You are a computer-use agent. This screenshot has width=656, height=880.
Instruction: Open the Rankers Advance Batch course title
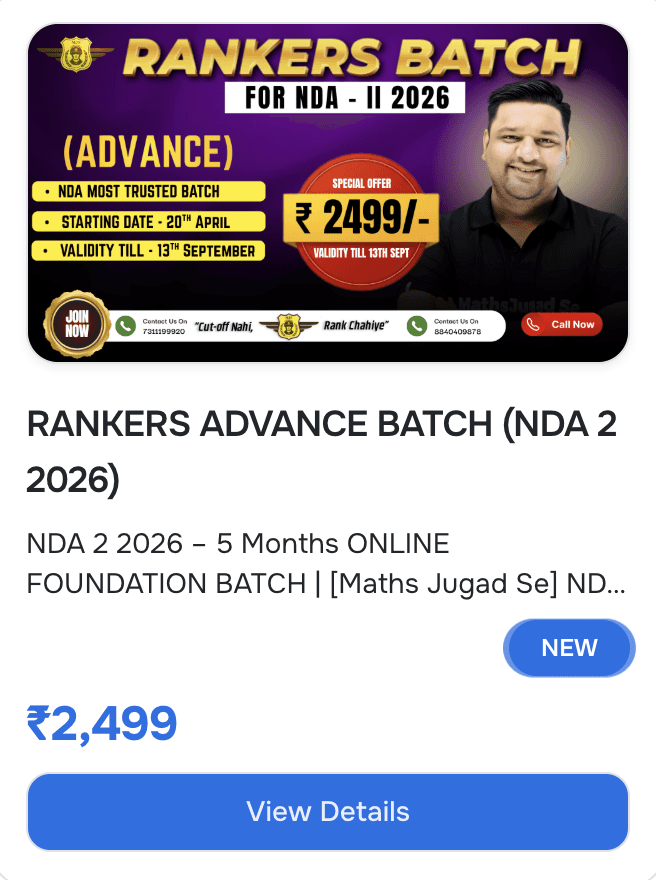point(322,451)
